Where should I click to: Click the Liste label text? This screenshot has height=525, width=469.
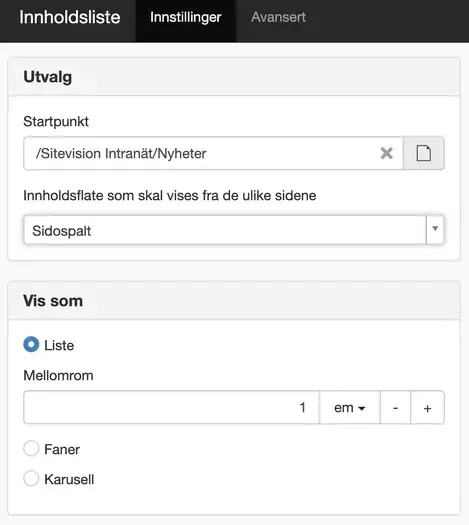point(59,345)
